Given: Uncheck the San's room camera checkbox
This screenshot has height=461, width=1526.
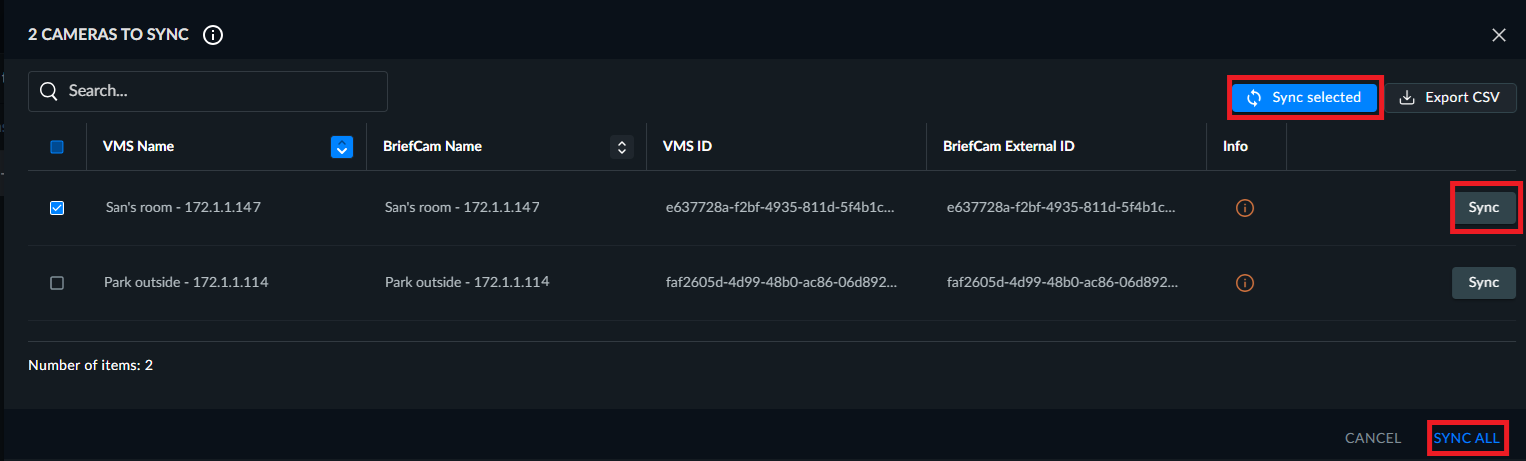Looking at the screenshot, I should tap(57, 208).
